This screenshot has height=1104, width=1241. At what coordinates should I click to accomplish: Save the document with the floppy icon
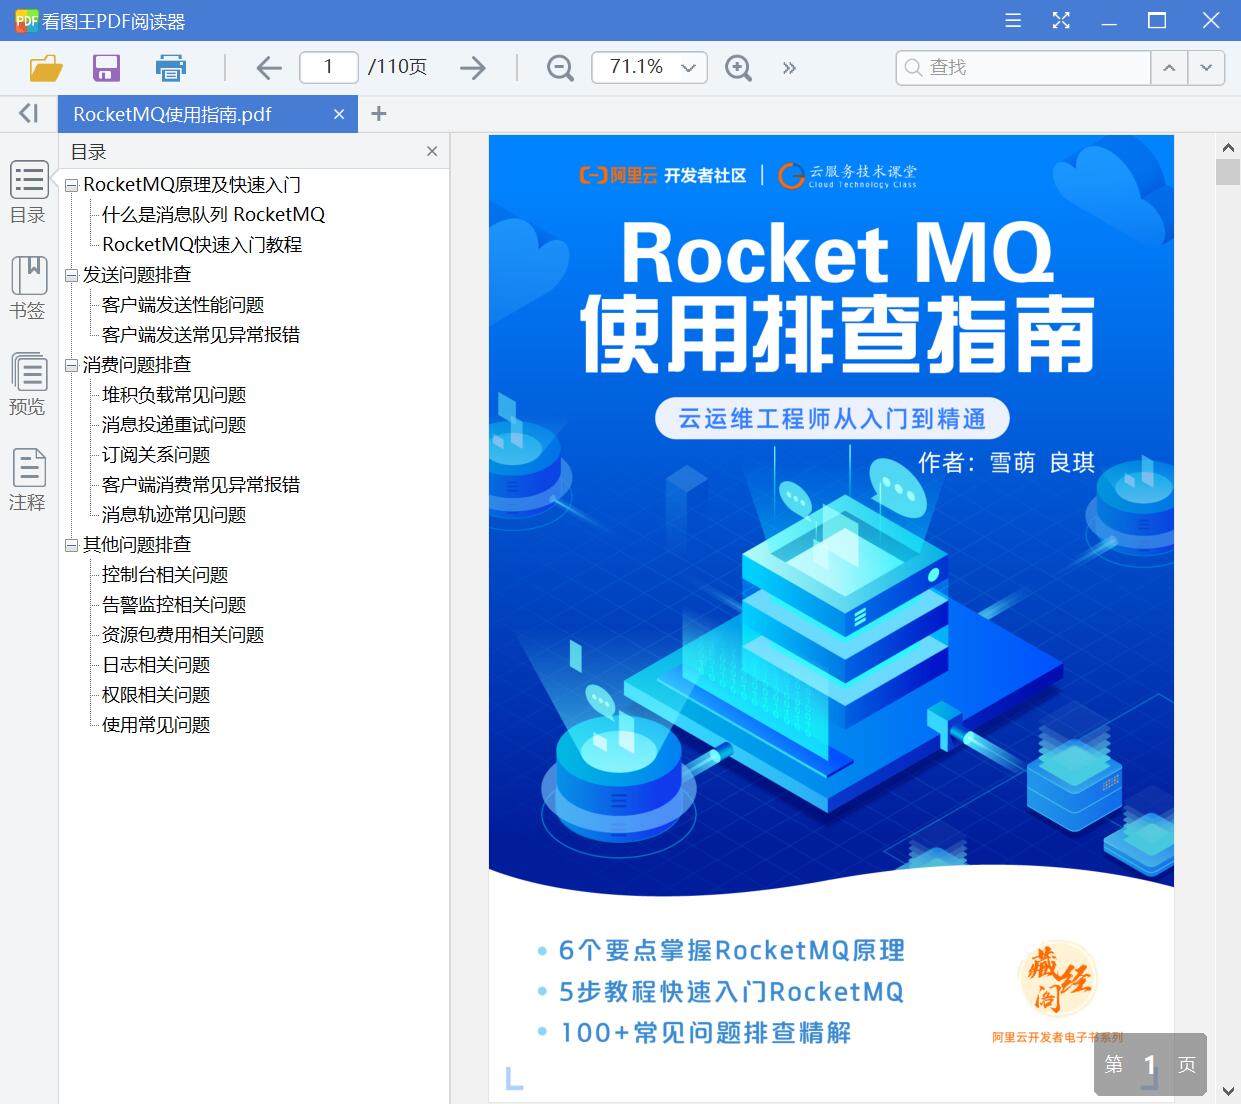pos(106,68)
